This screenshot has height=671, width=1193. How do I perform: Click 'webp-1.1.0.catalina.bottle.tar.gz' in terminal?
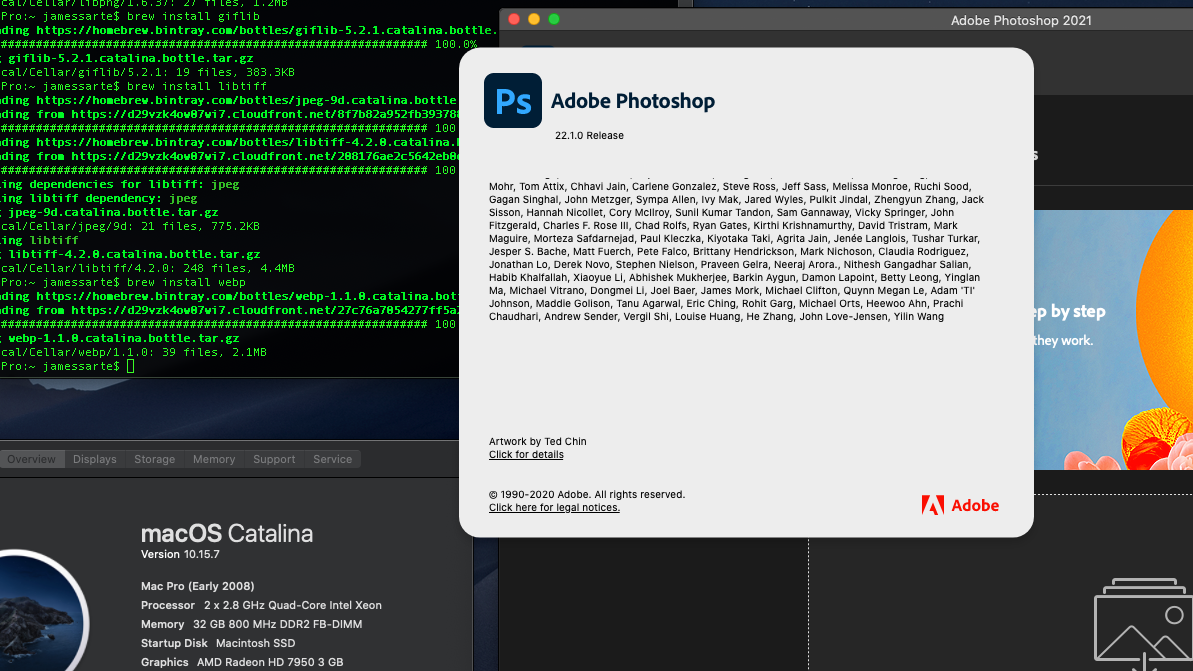coord(124,338)
